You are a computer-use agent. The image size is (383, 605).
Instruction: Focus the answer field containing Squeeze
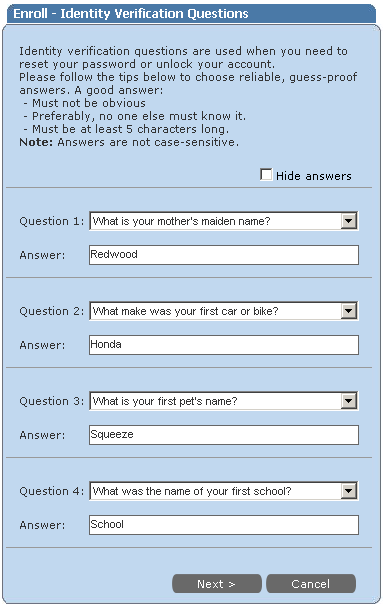click(x=224, y=435)
